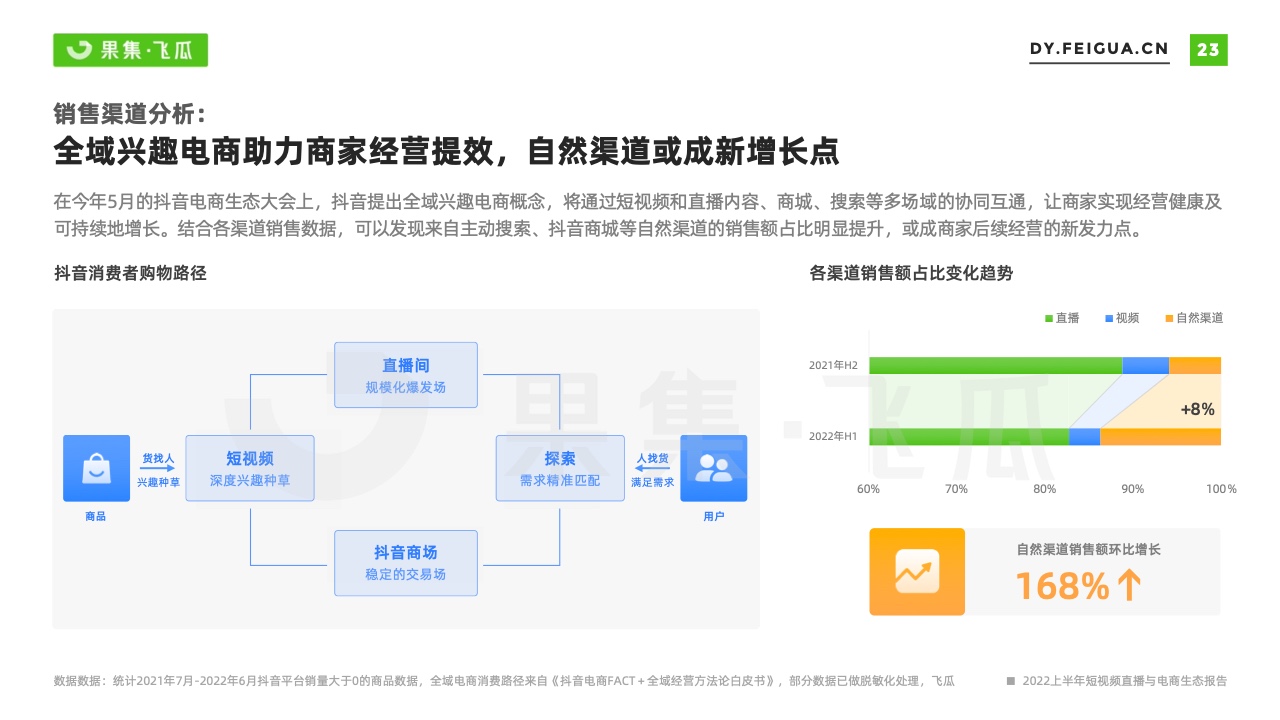Click green 直播 legend swatch

1049,318
